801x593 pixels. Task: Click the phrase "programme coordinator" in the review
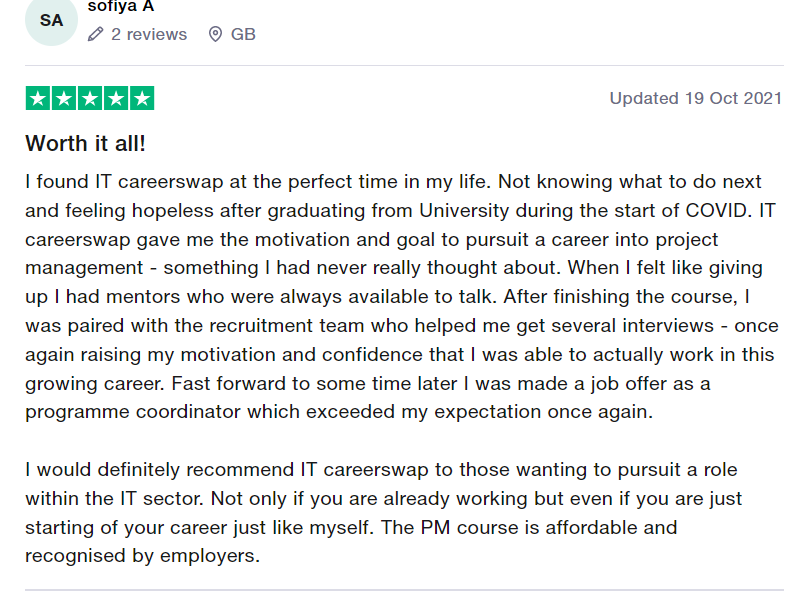click(x=133, y=412)
